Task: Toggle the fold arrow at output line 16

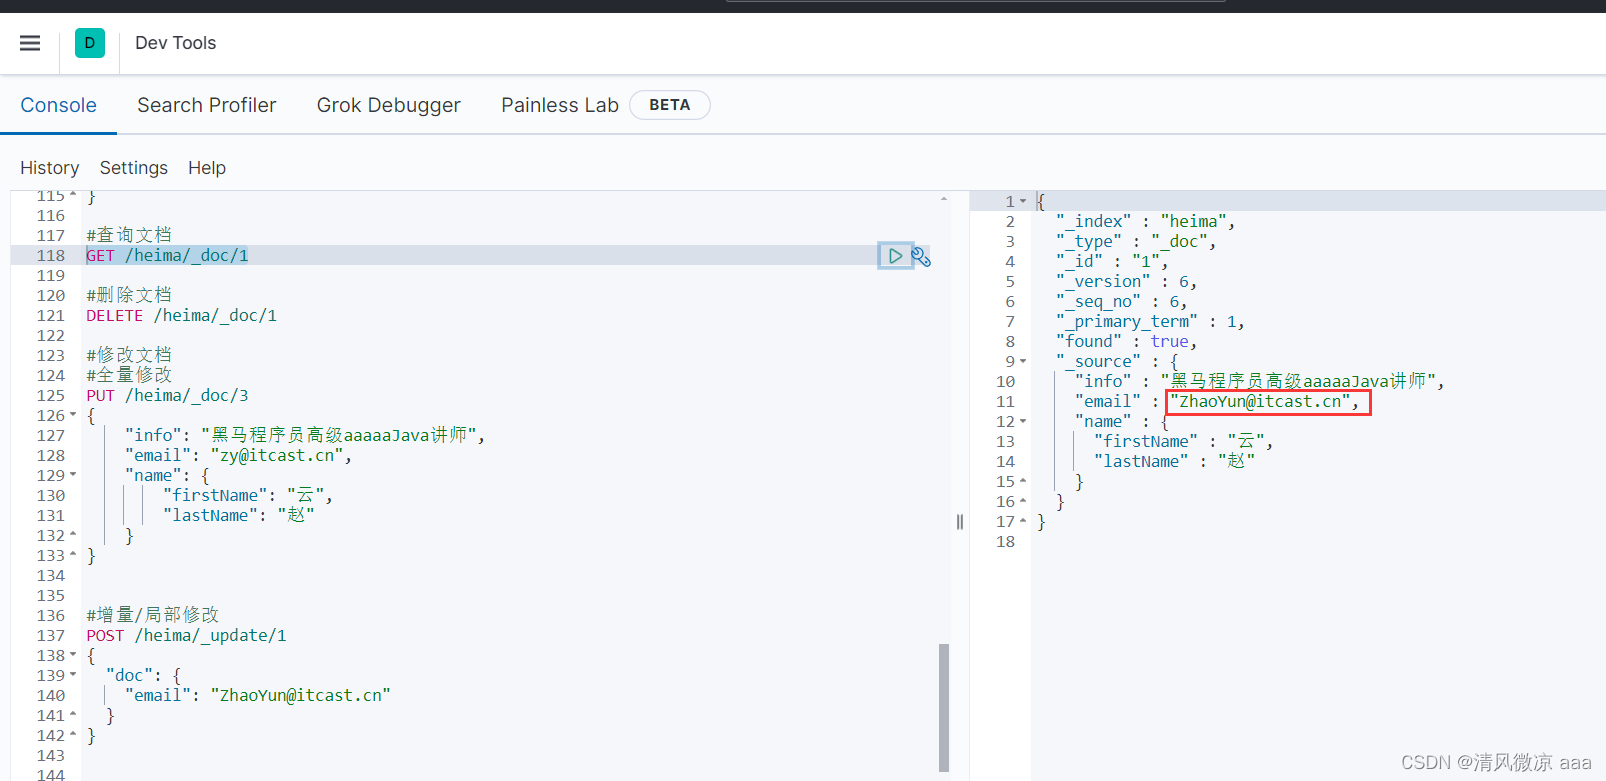Action: point(1023,501)
